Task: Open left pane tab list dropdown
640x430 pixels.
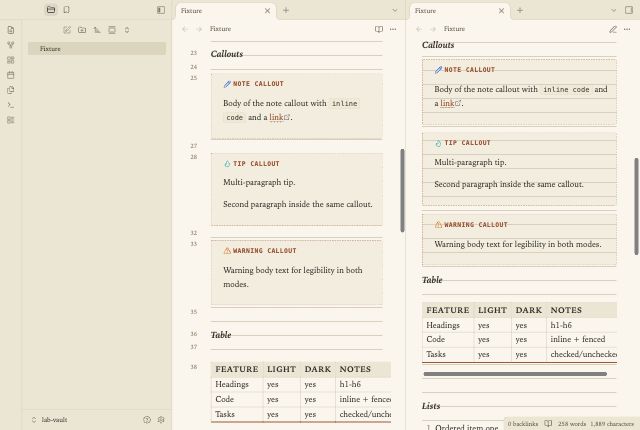Action: tap(394, 10)
